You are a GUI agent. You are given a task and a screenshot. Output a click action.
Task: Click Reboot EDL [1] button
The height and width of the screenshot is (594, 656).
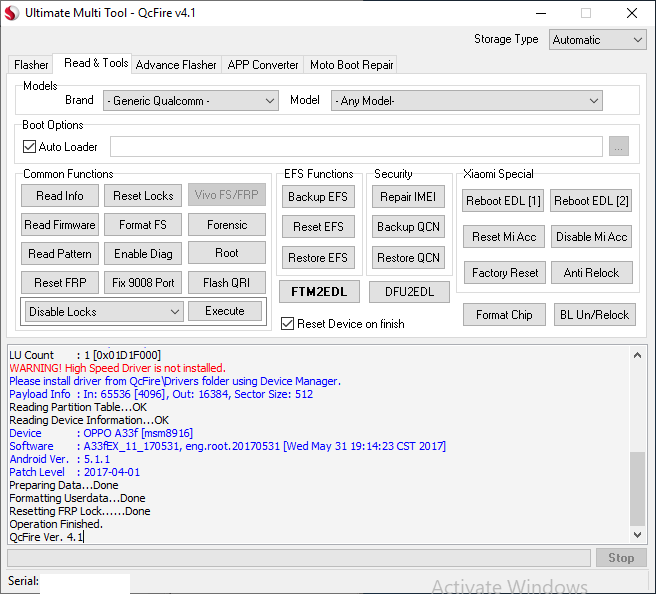503,201
